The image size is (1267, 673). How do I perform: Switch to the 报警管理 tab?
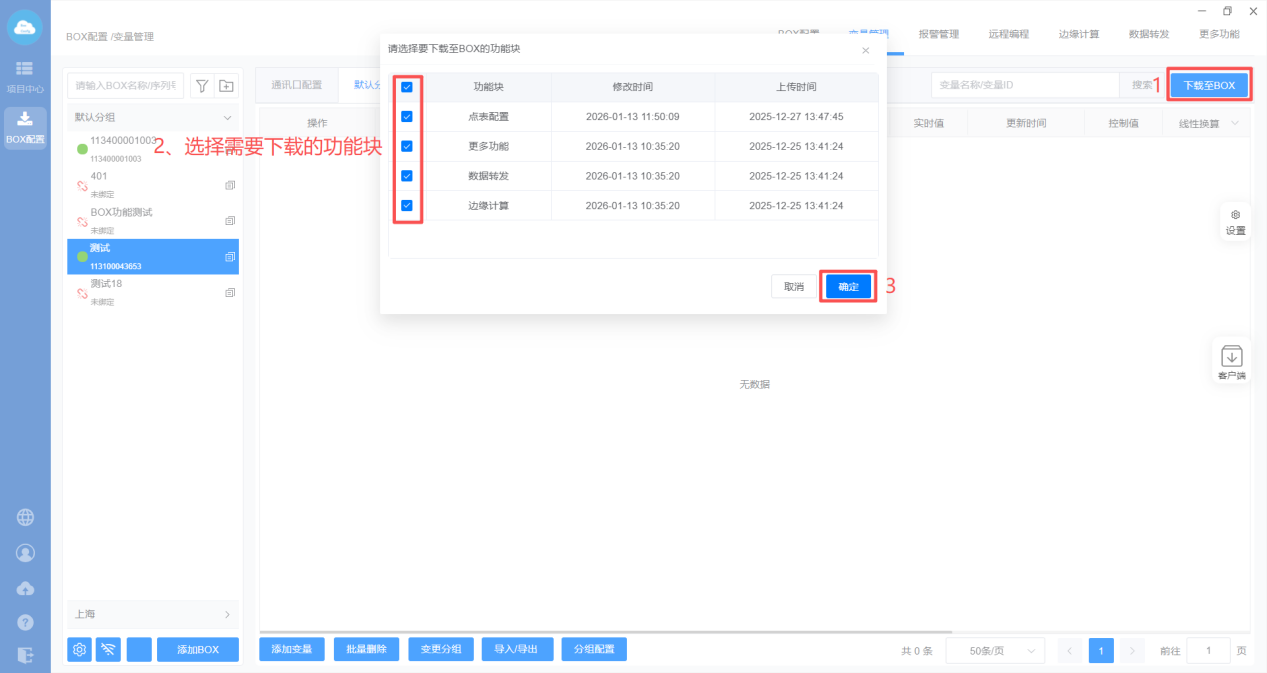click(x=938, y=34)
